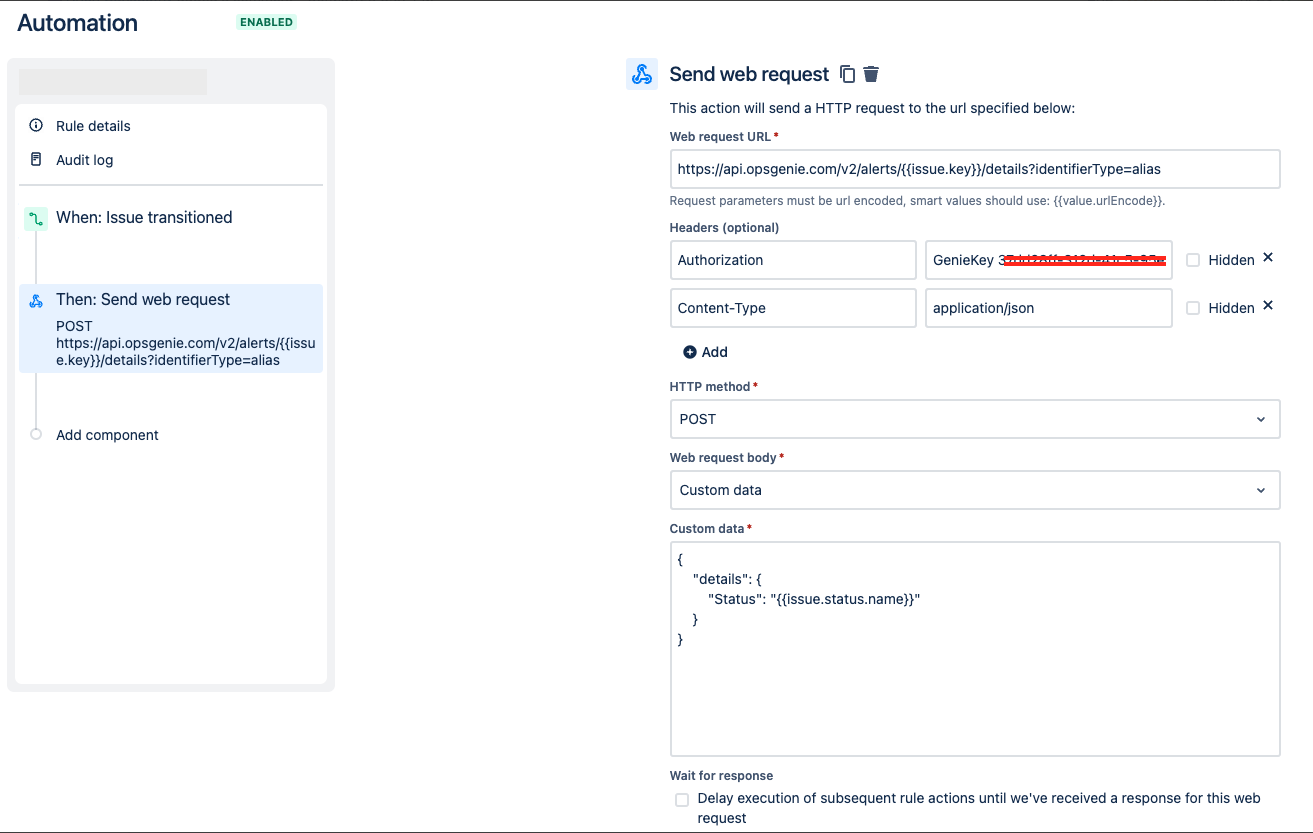Click the Add component circle marker

[36, 435]
